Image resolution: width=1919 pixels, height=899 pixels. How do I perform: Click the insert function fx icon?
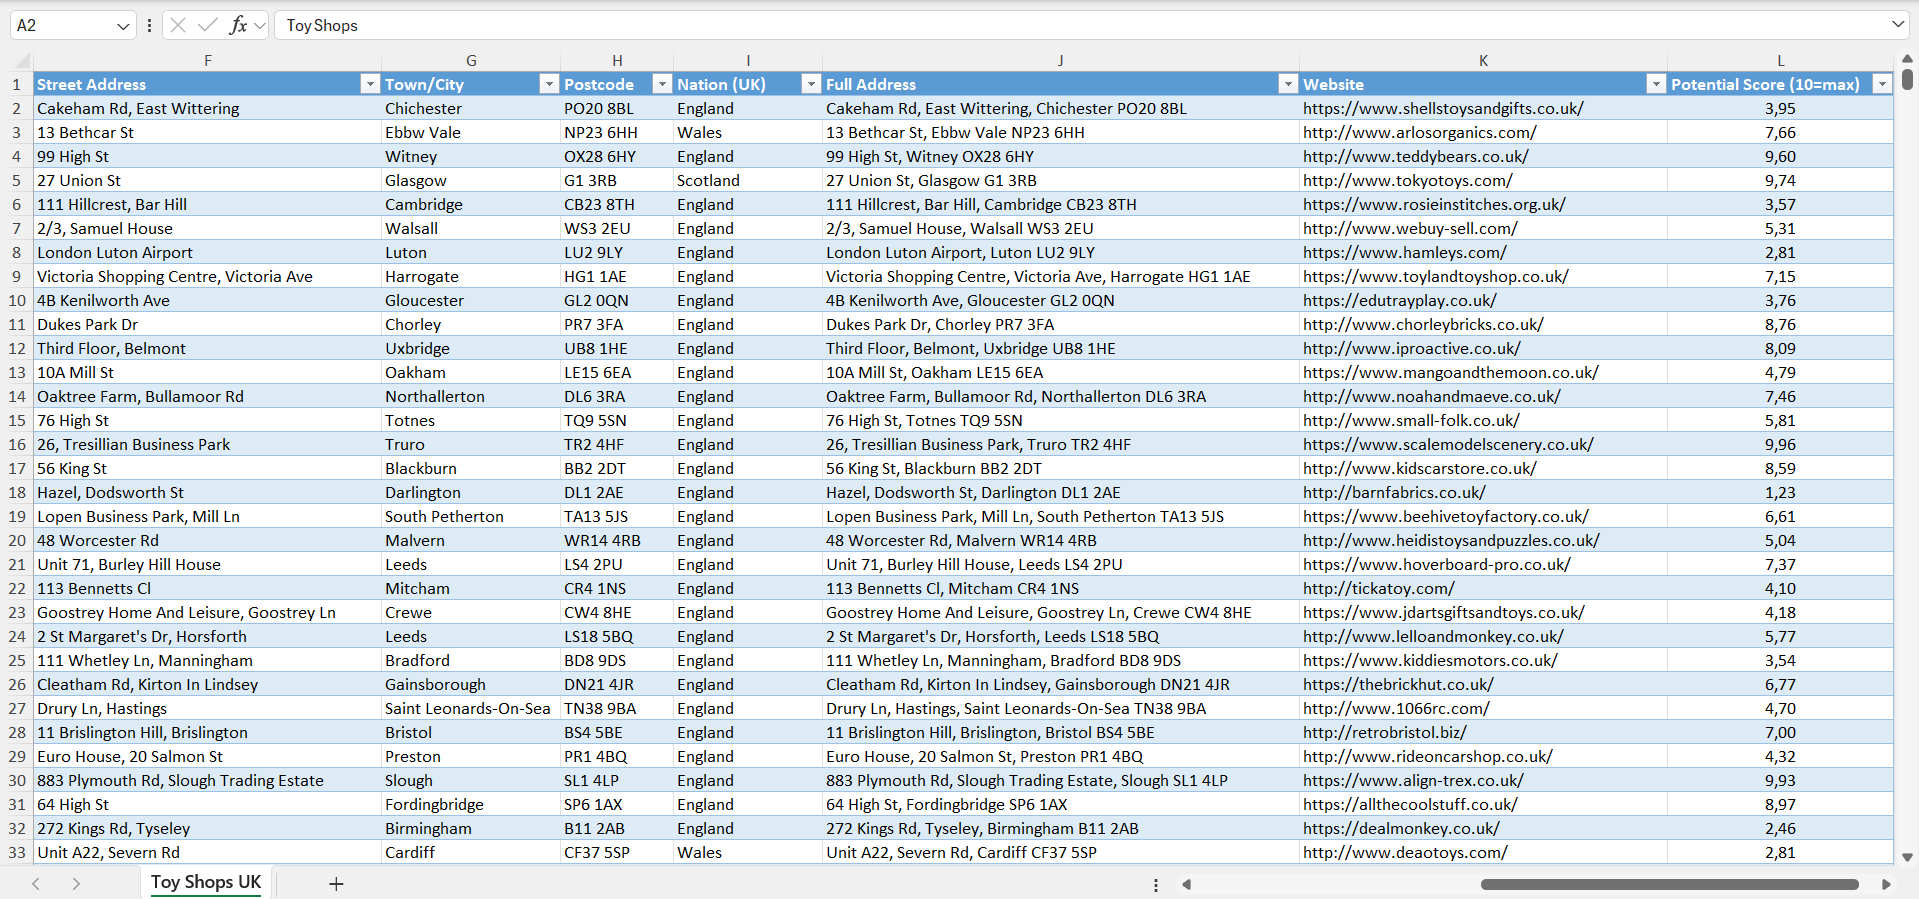pyautogui.click(x=238, y=25)
